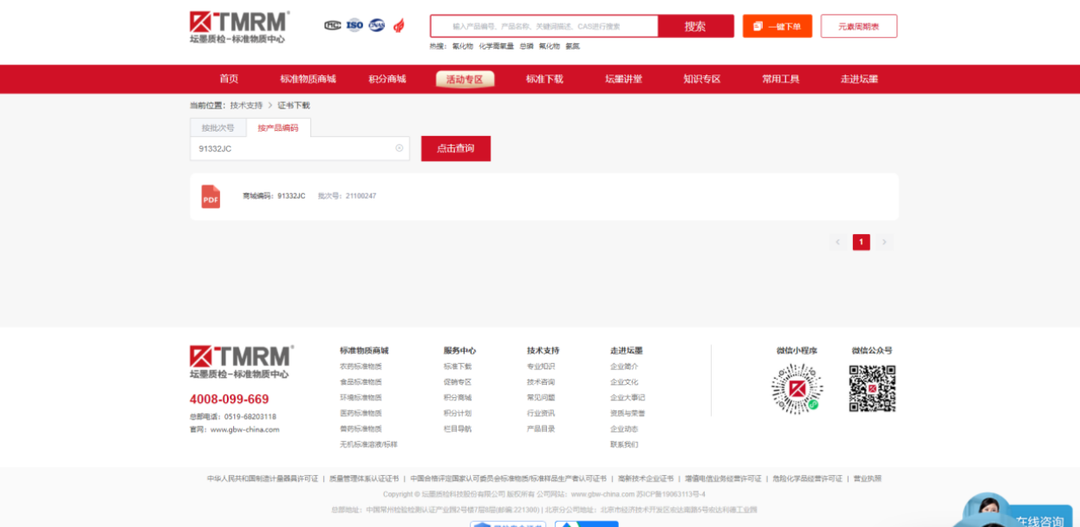Focus the top product search input box
Viewport: 1080px width, 527px height.
544,26
